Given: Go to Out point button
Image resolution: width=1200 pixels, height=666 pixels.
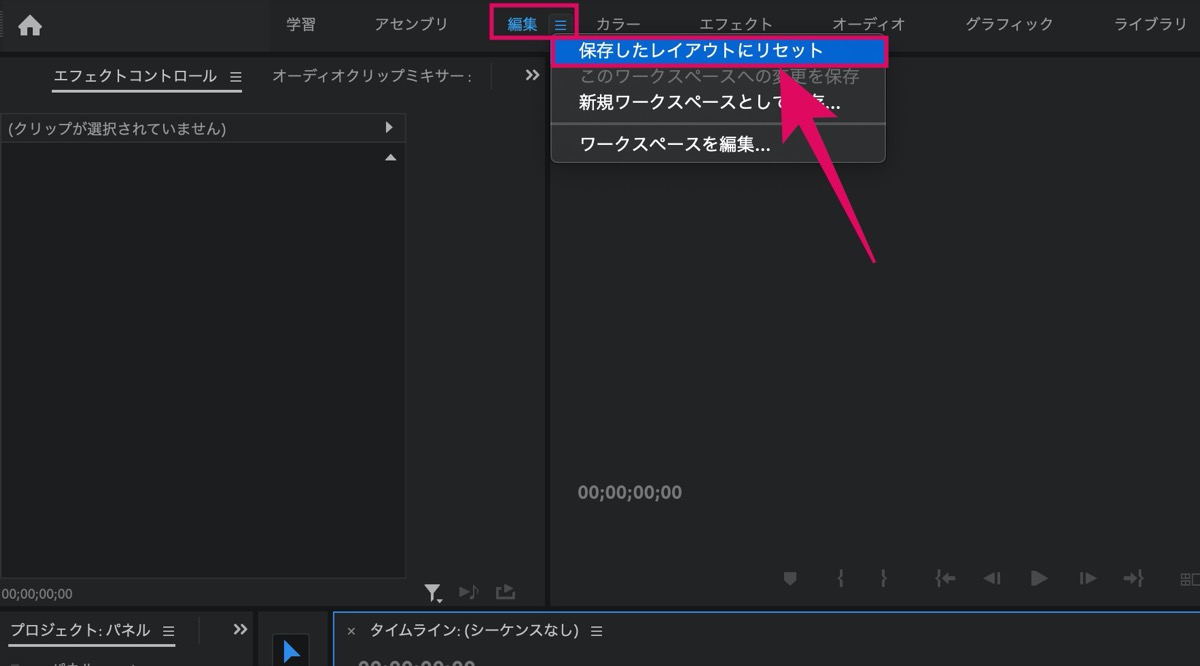Looking at the screenshot, I should click(1133, 578).
